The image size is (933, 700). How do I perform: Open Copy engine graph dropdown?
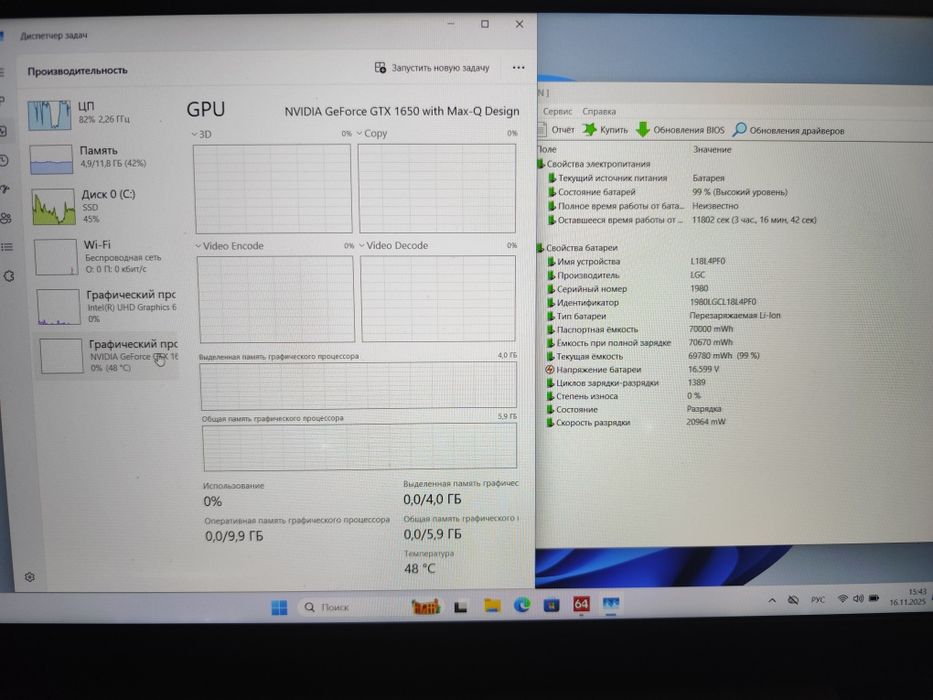(x=372, y=133)
